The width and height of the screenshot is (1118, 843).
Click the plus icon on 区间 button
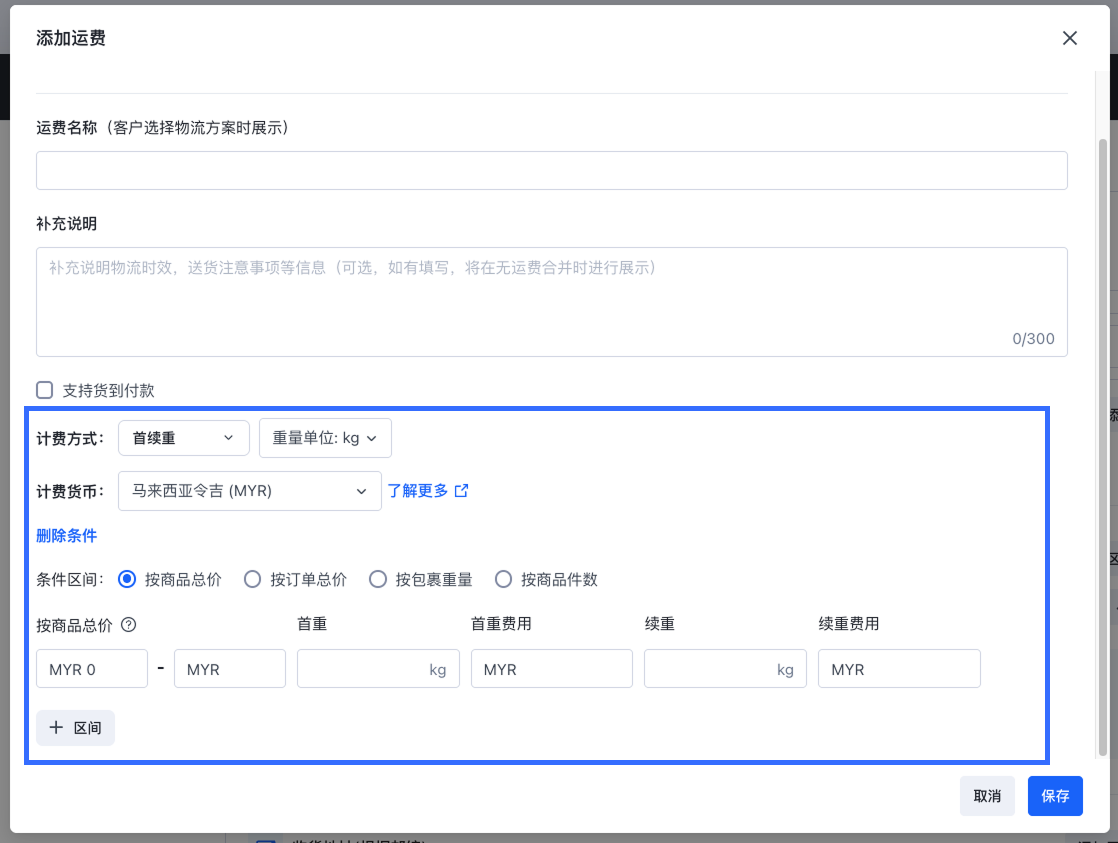tap(57, 728)
